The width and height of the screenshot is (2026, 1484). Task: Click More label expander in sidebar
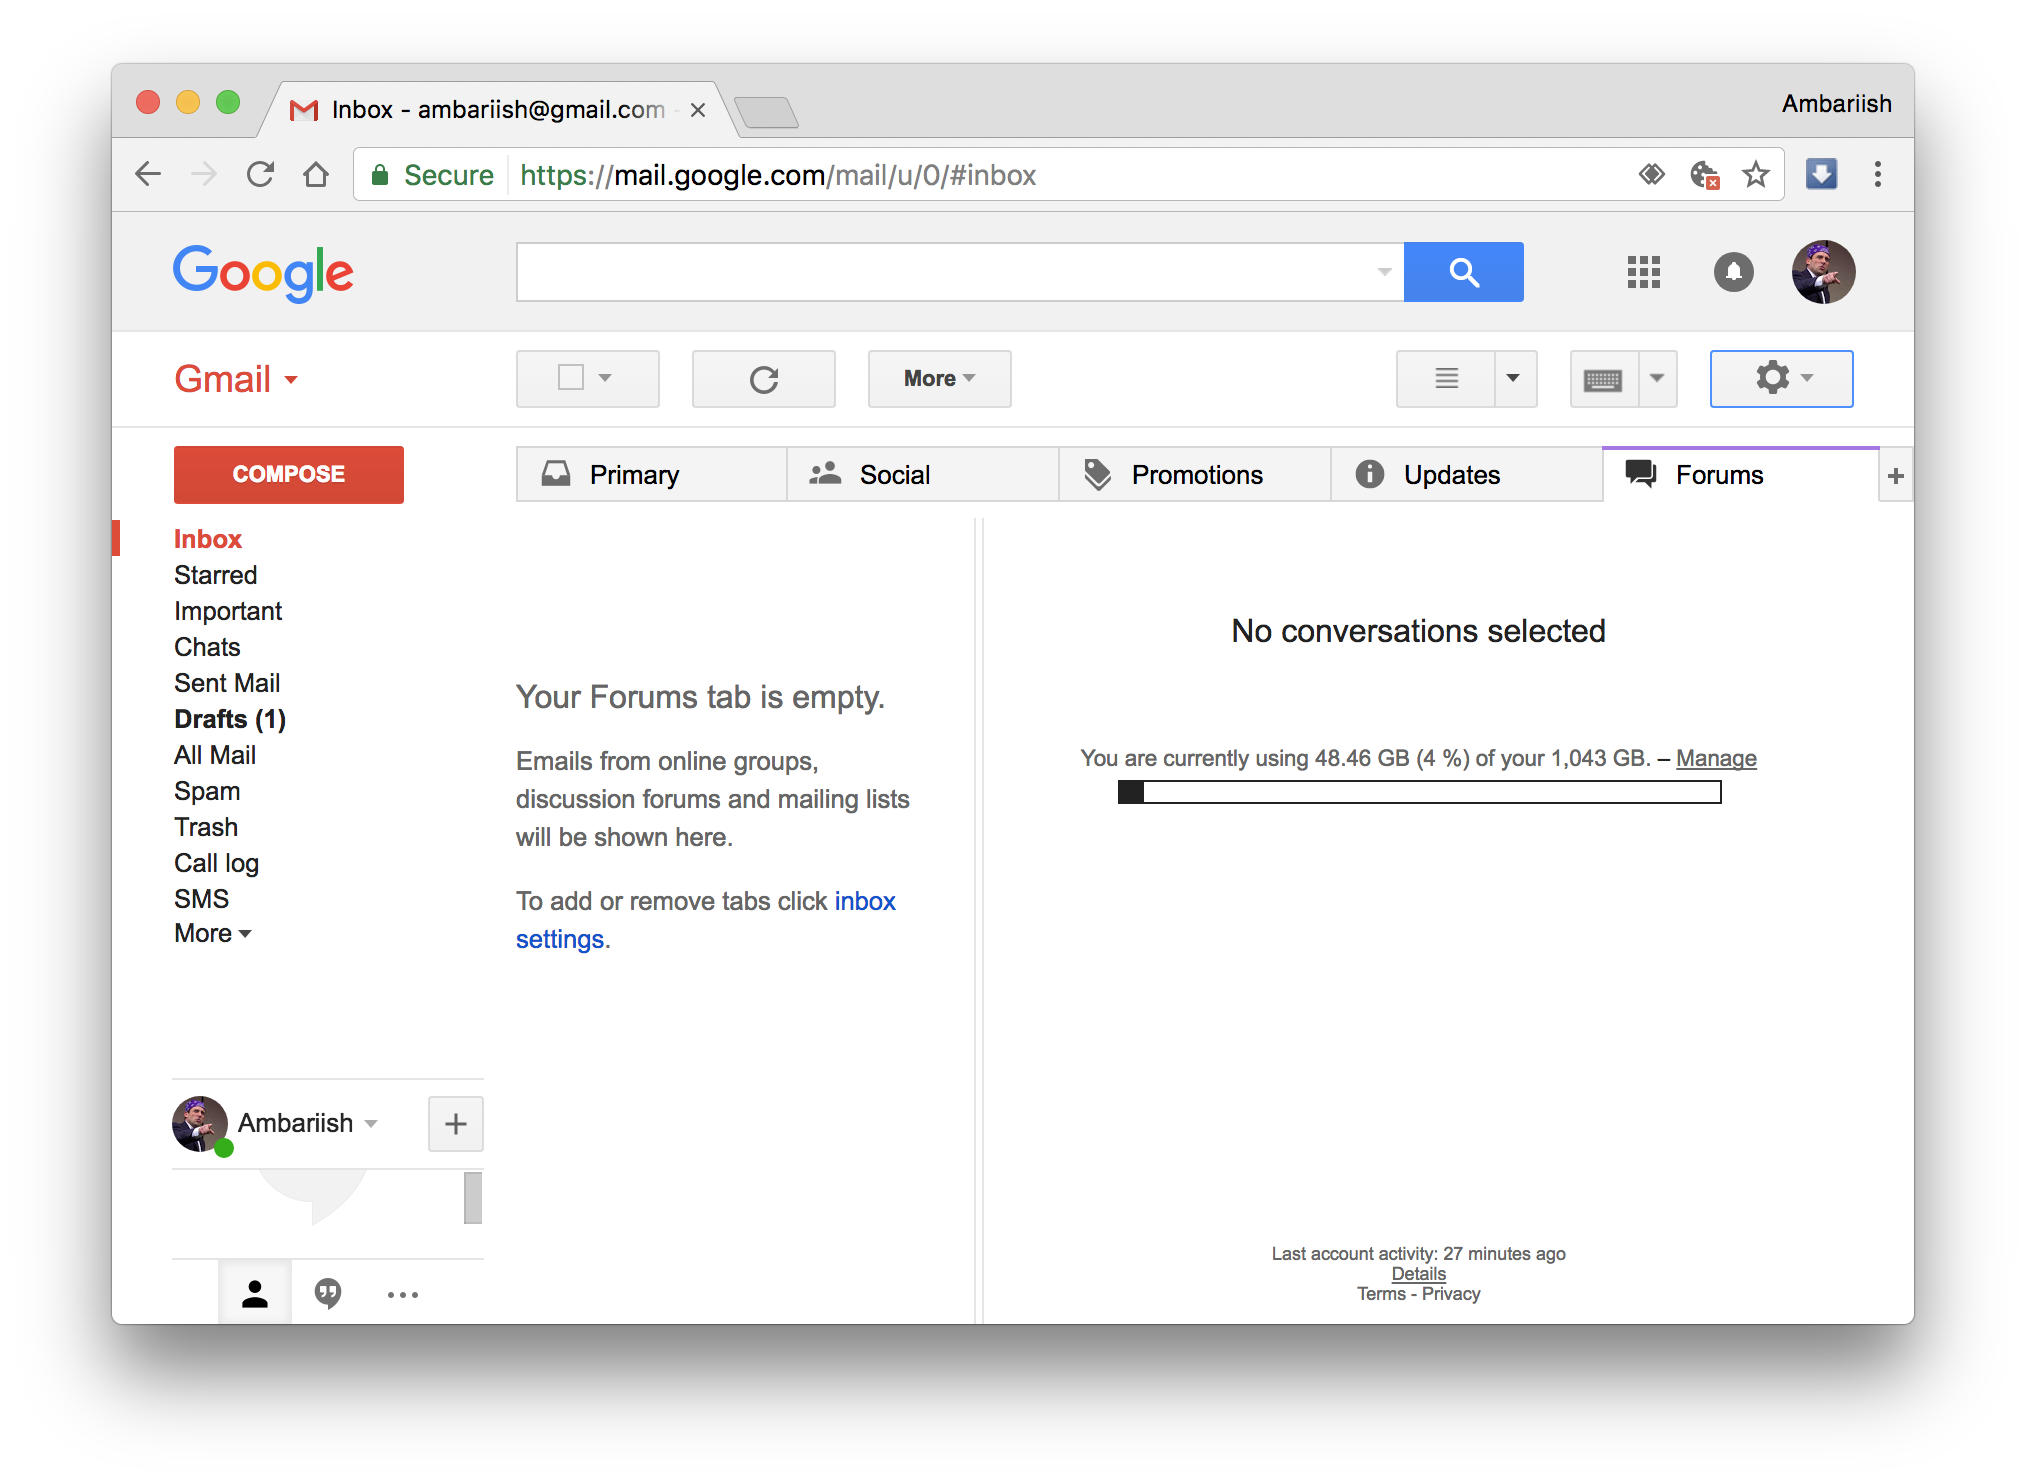pos(212,933)
